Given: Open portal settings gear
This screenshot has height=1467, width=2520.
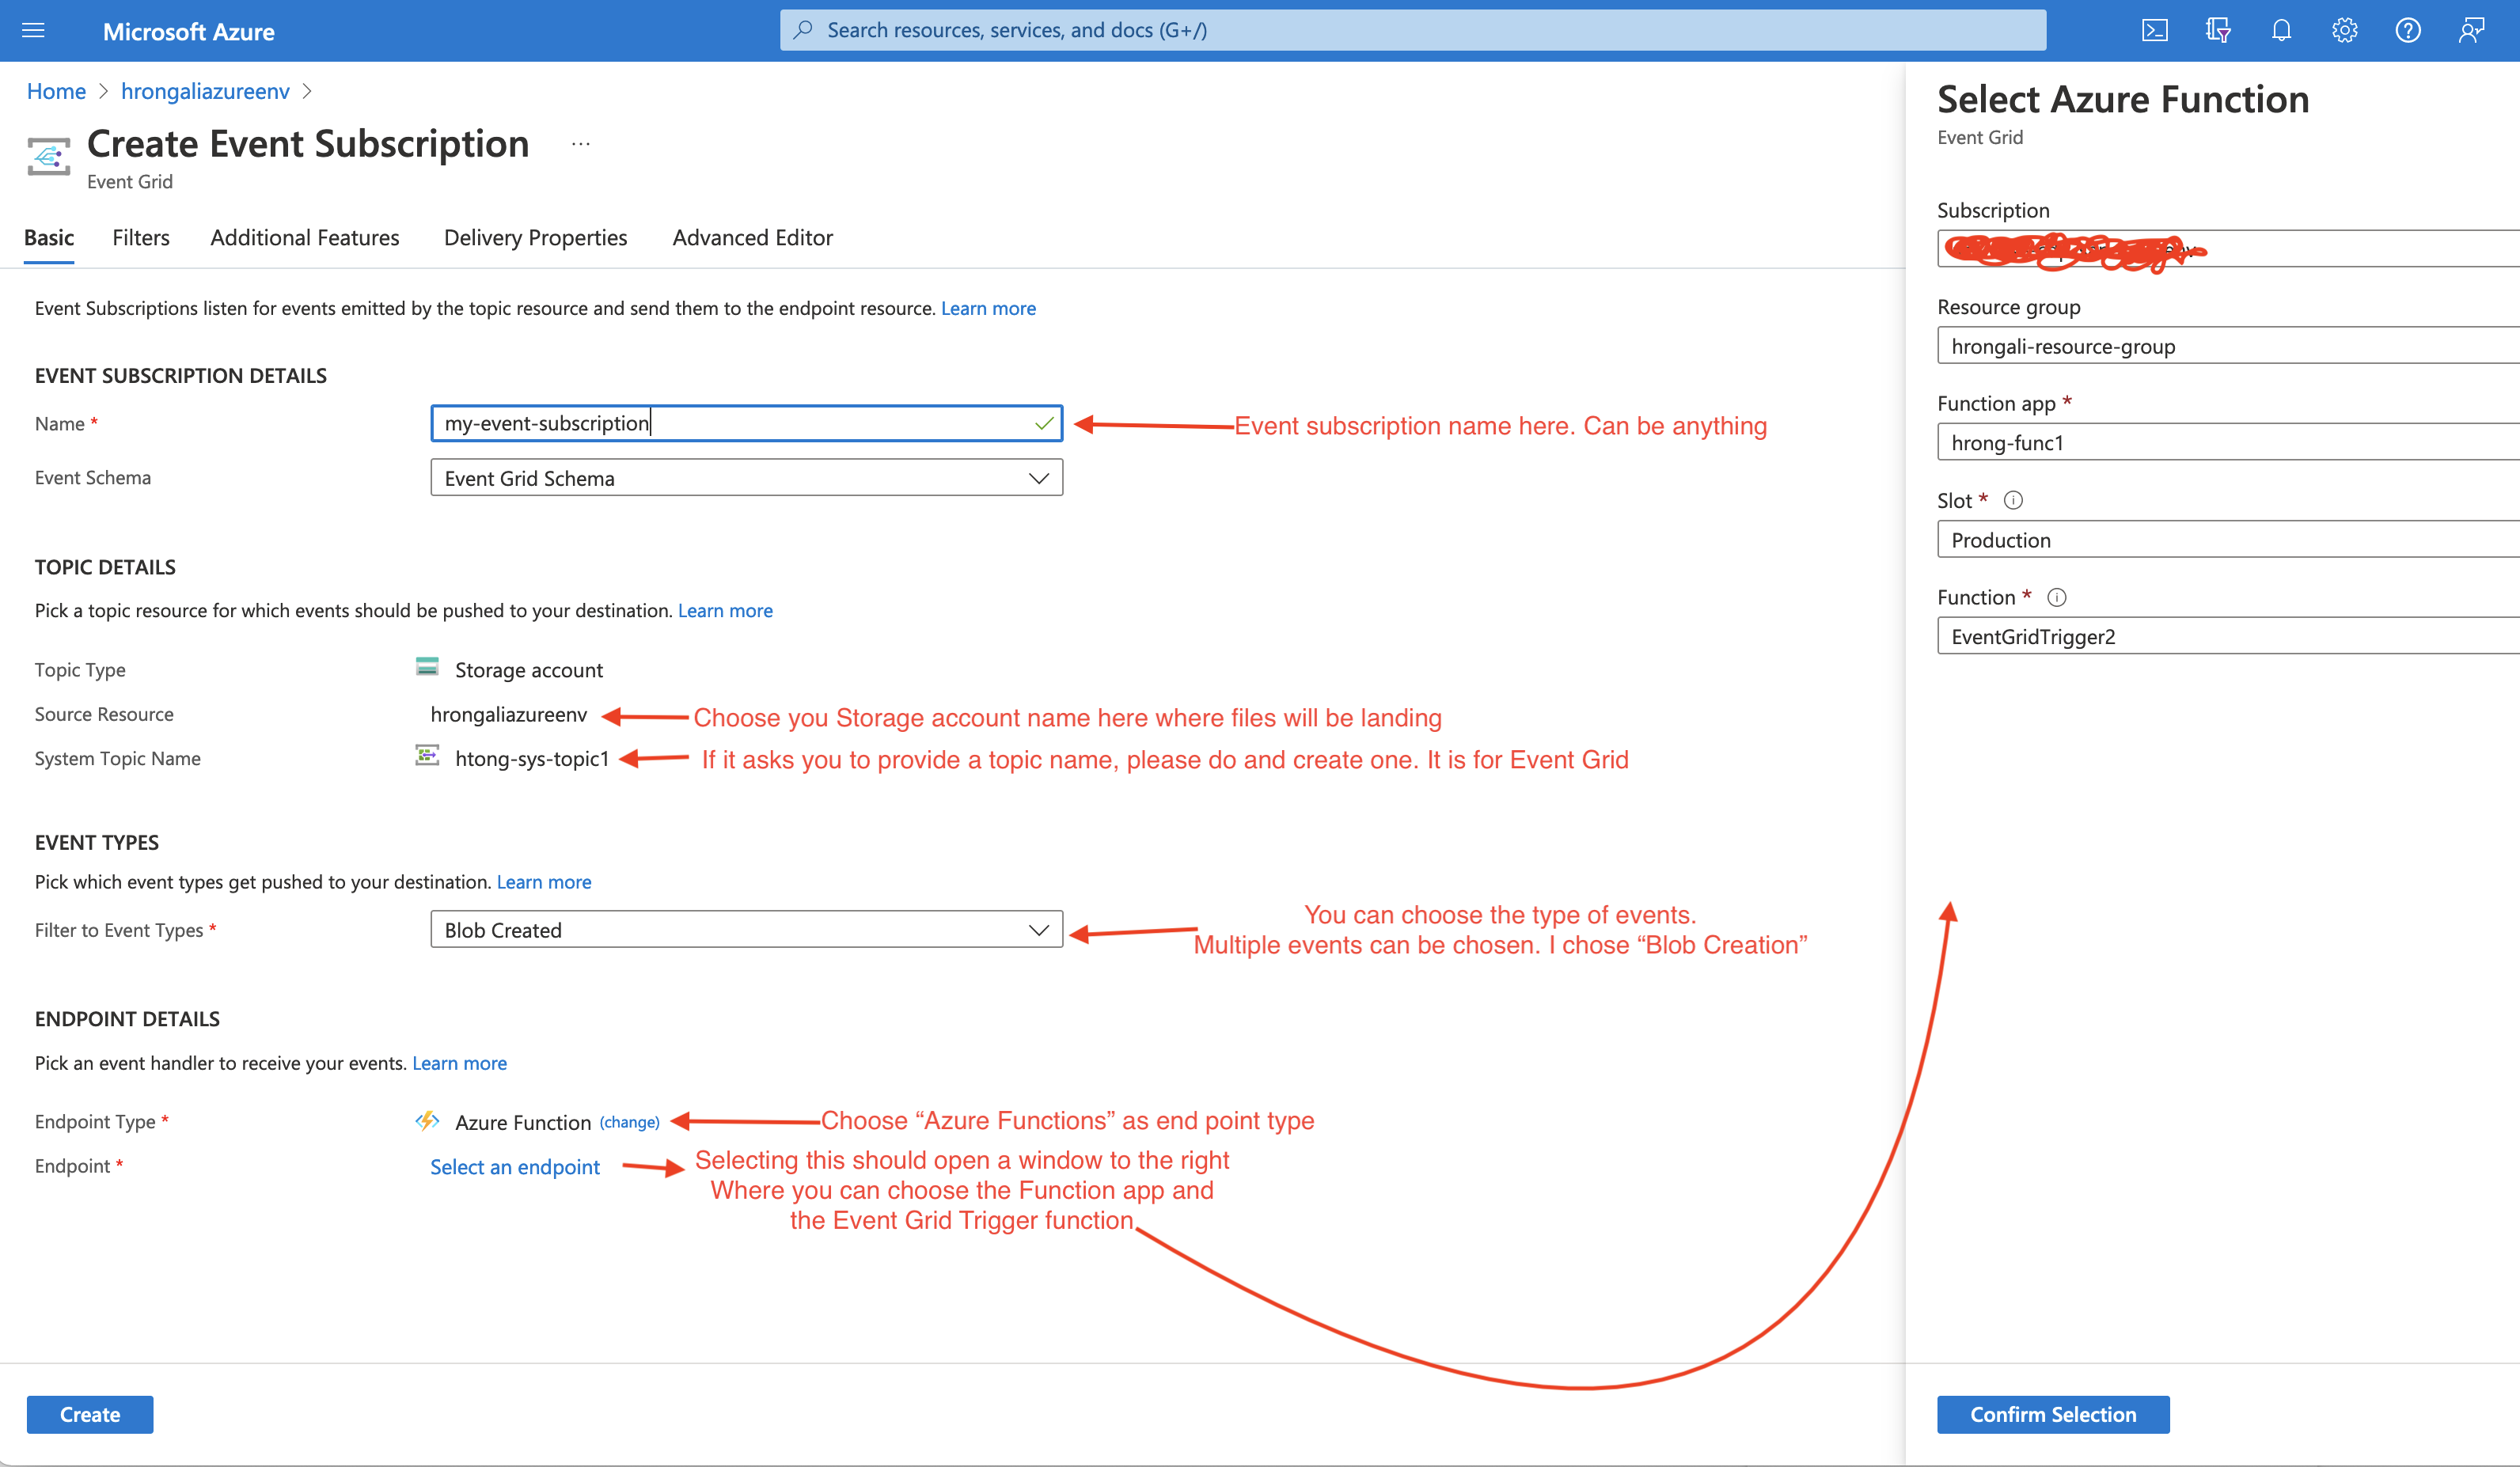Looking at the screenshot, I should (x=2344, y=30).
